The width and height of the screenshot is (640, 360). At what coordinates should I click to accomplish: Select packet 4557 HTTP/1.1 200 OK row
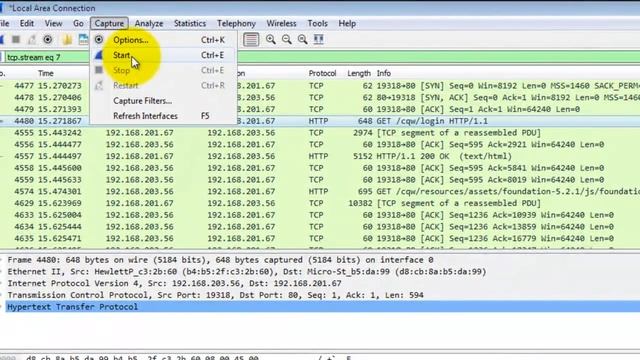pos(320,156)
